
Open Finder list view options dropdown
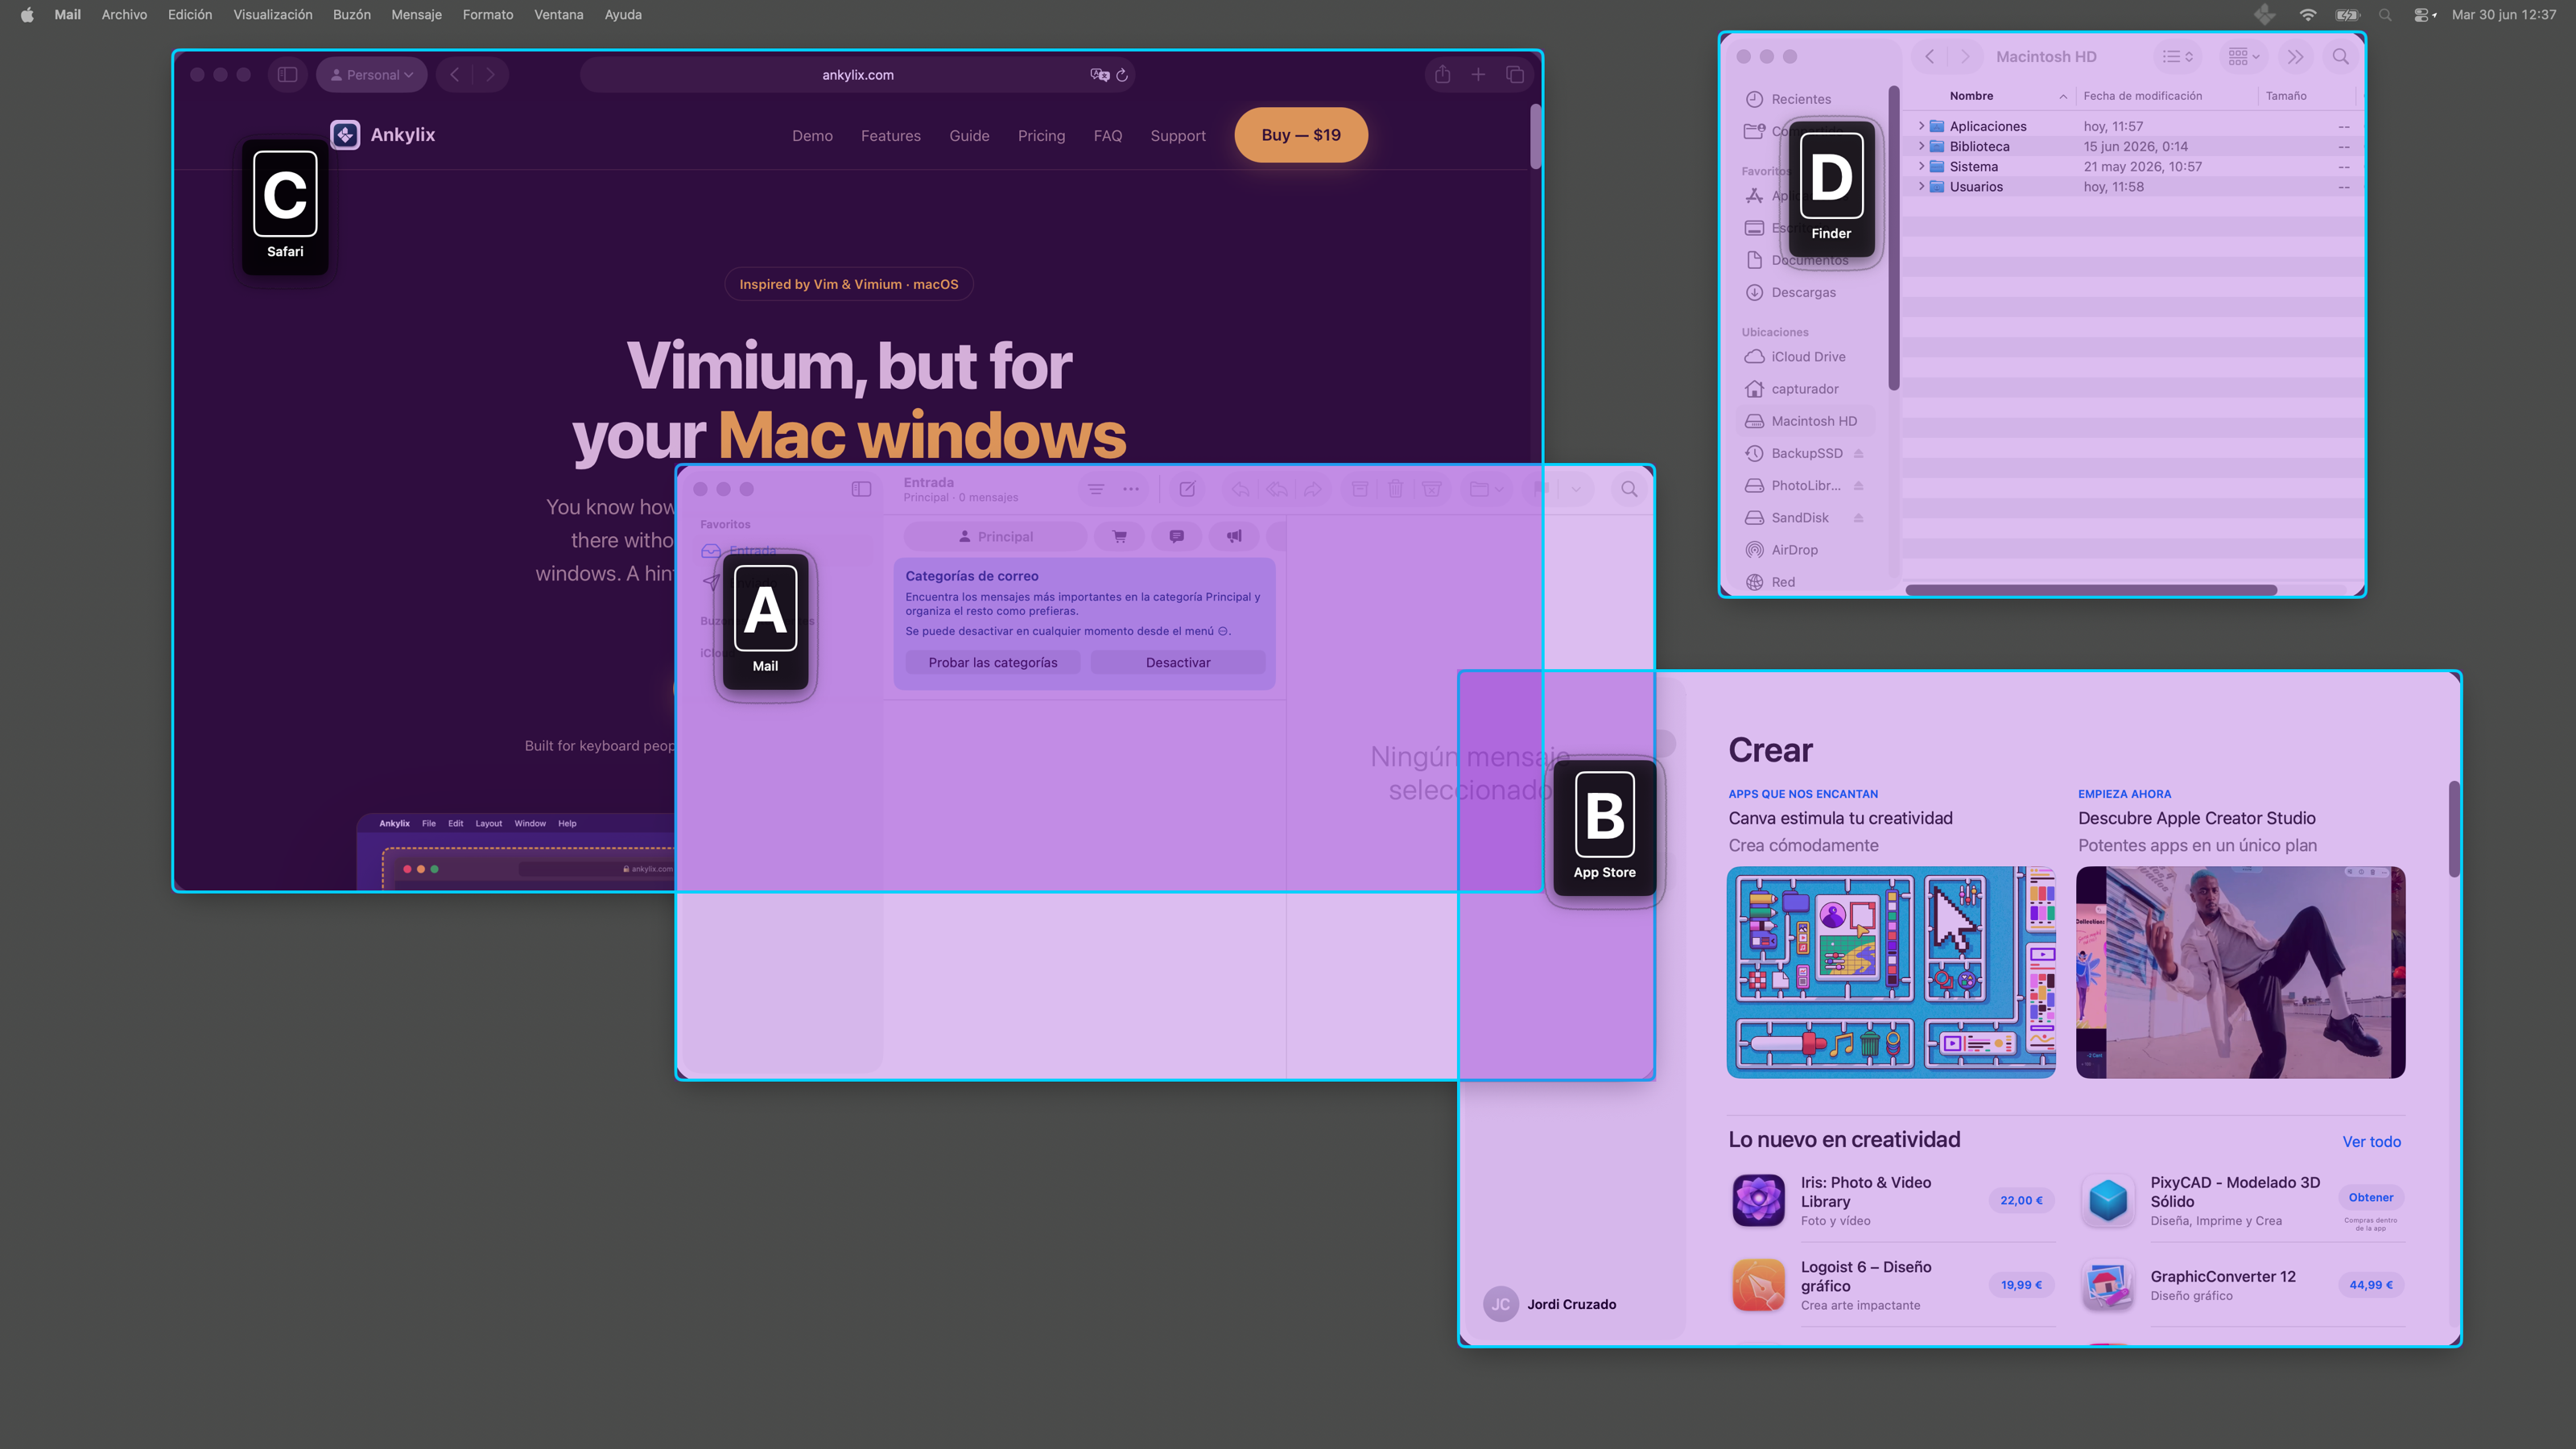click(2177, 57)
